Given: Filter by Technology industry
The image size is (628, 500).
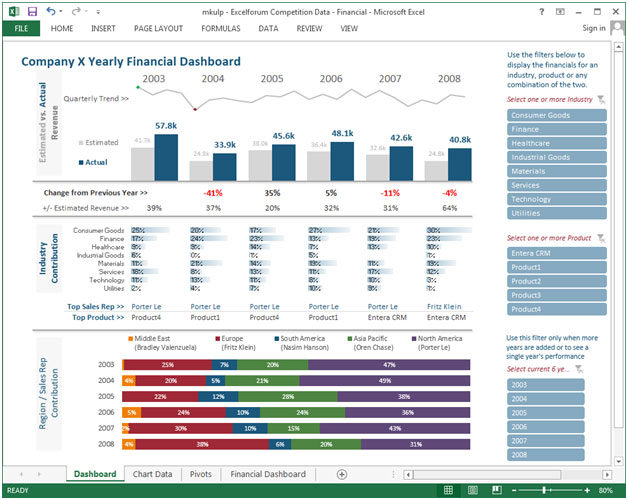Looking at the screenshot, I should point(557,200).
